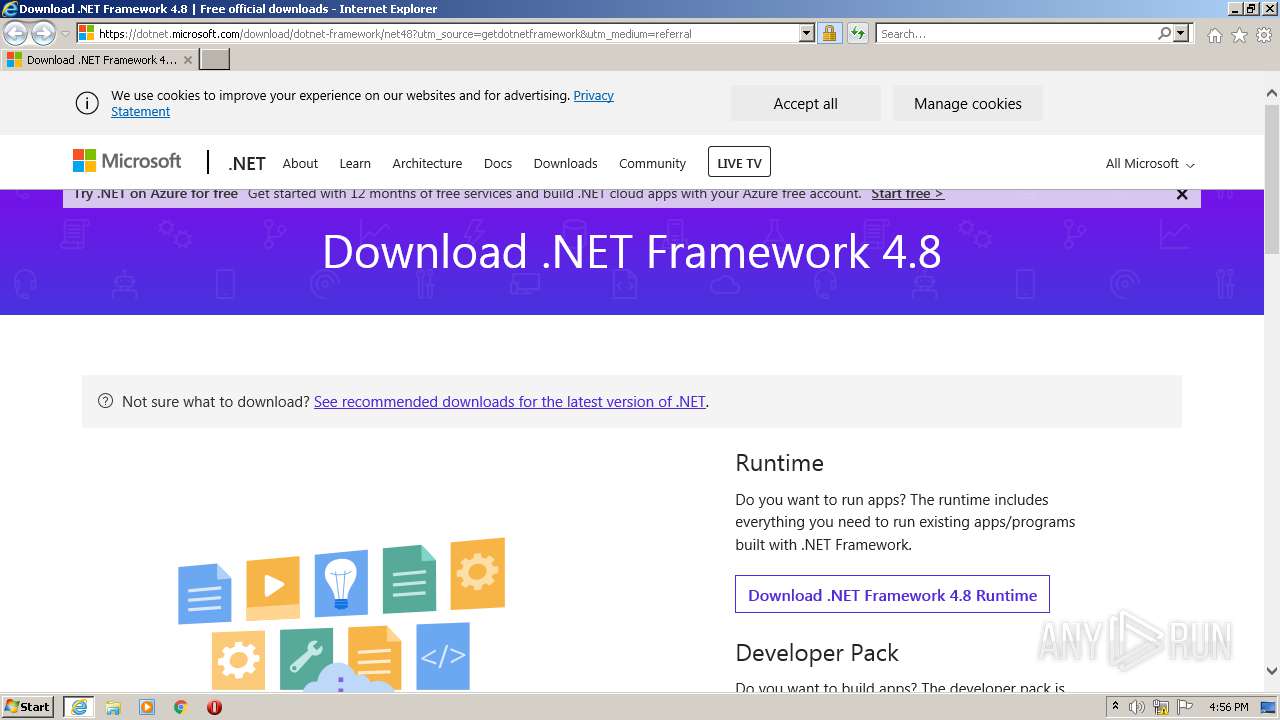Click the question mark help icon

click(x=105, y=401)
